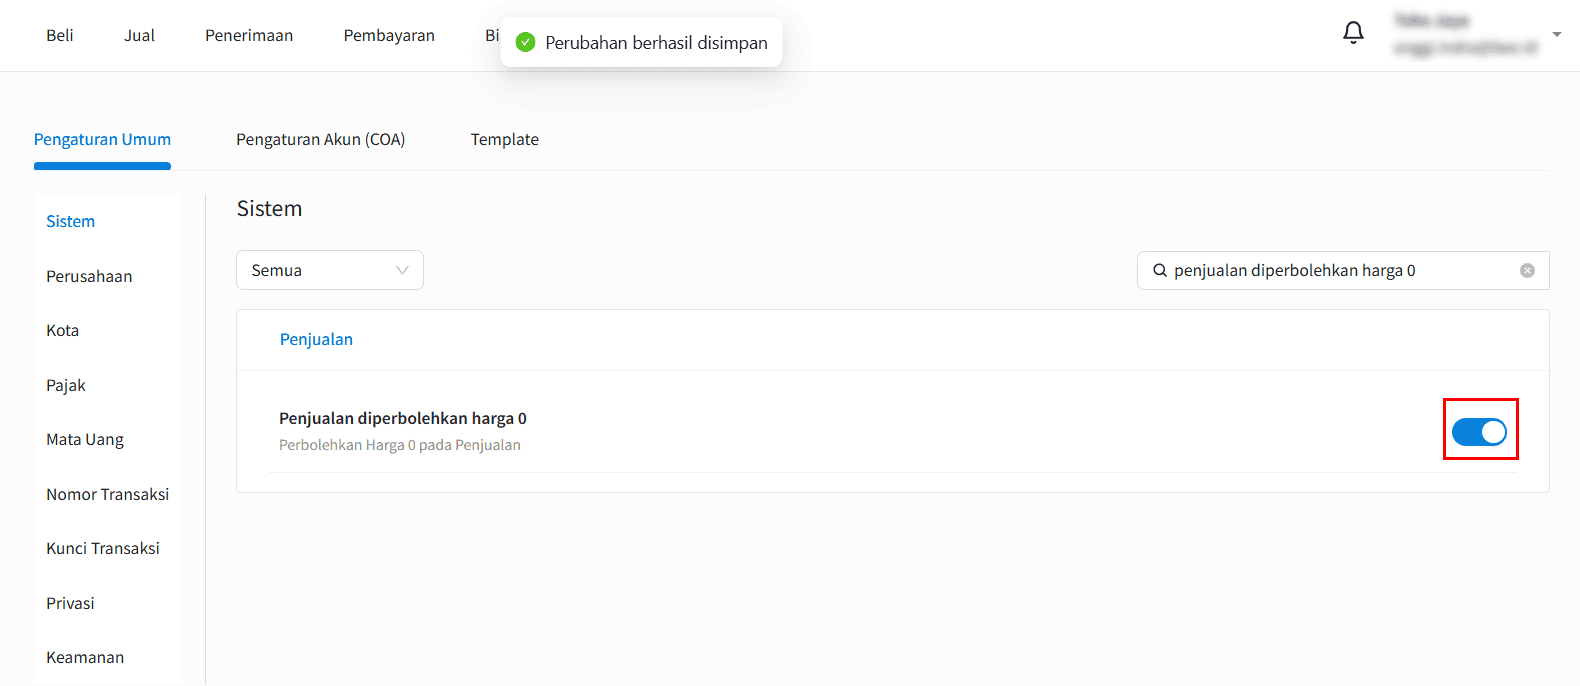Open the Jual menu
Image resolution: width=1580 pixels, height=686 pixels.
(139, 35)
